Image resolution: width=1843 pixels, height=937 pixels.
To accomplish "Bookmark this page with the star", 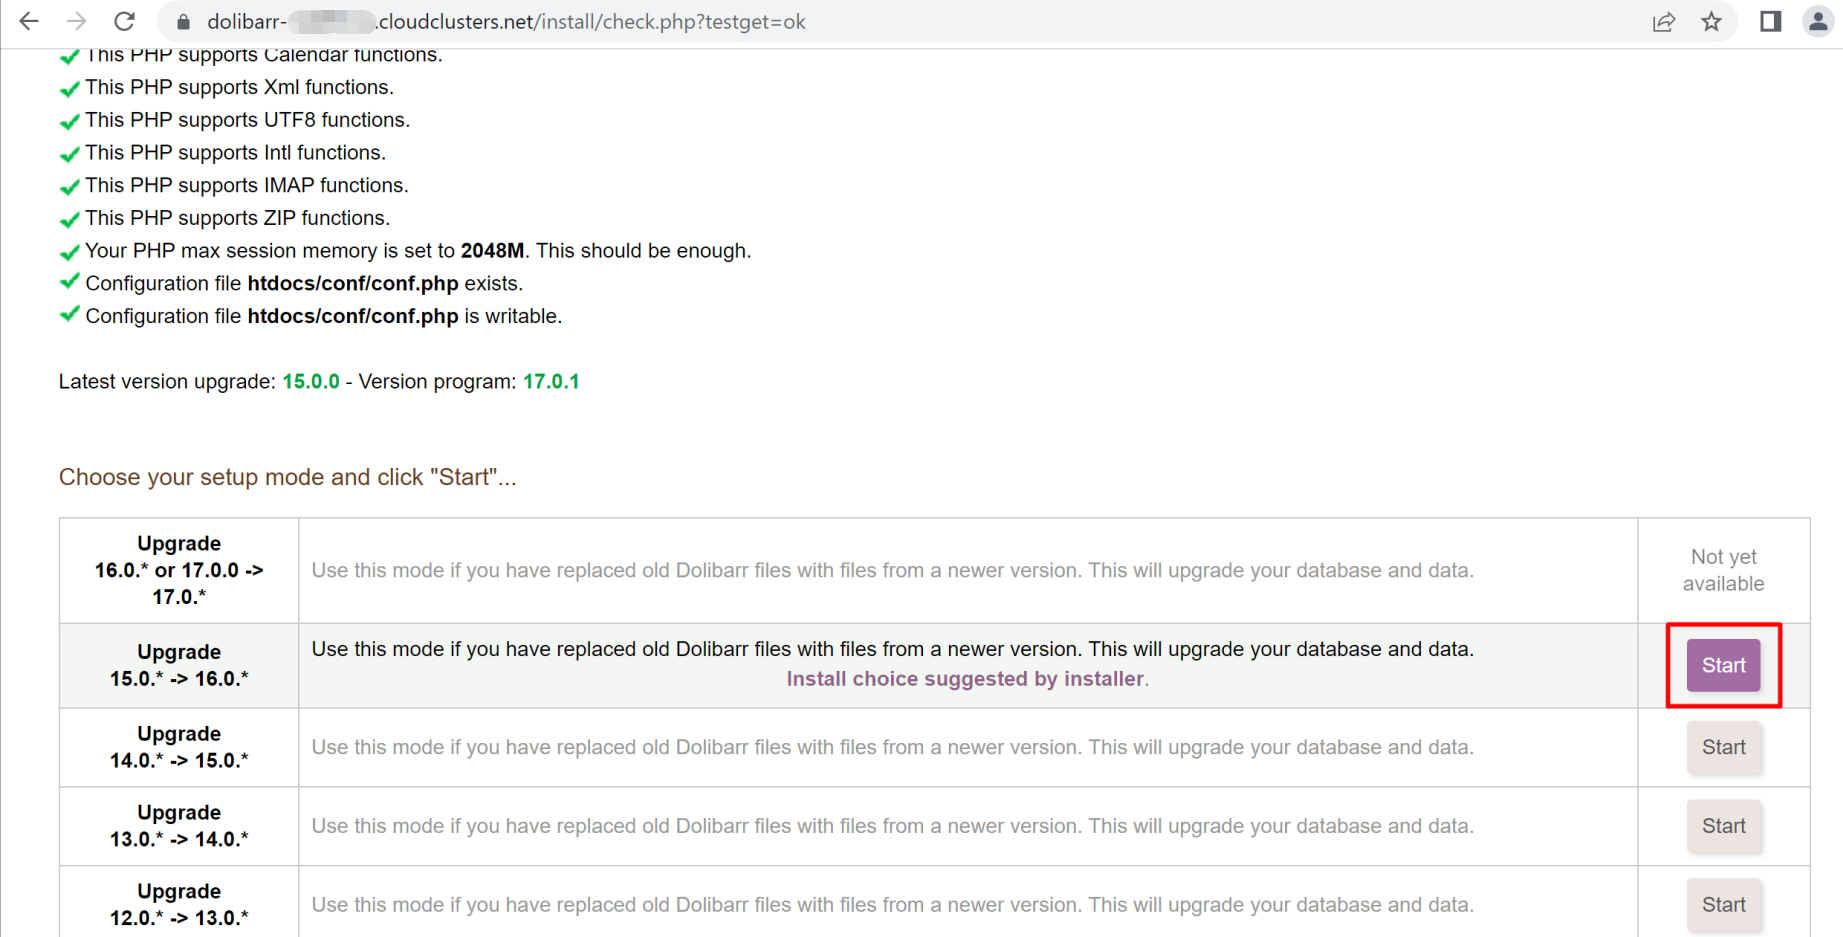I will 1711,22.
